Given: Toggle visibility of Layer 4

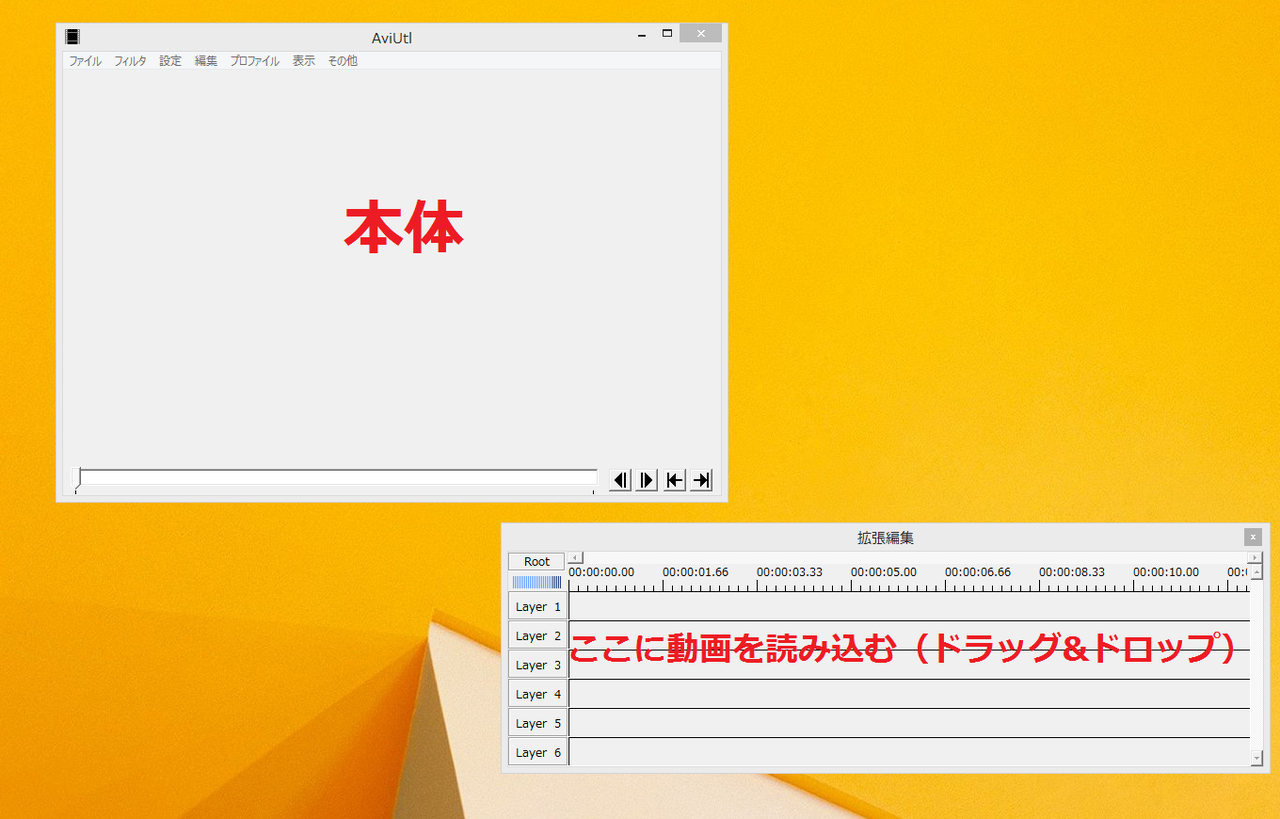Looking at the screenshot, I should (538, 694).
